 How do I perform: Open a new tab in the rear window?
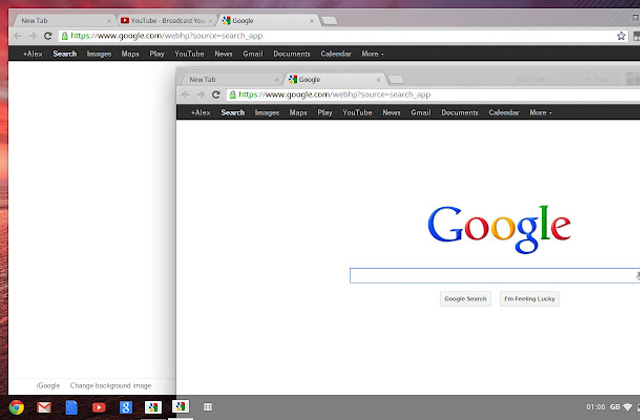(x=329, y=20)
